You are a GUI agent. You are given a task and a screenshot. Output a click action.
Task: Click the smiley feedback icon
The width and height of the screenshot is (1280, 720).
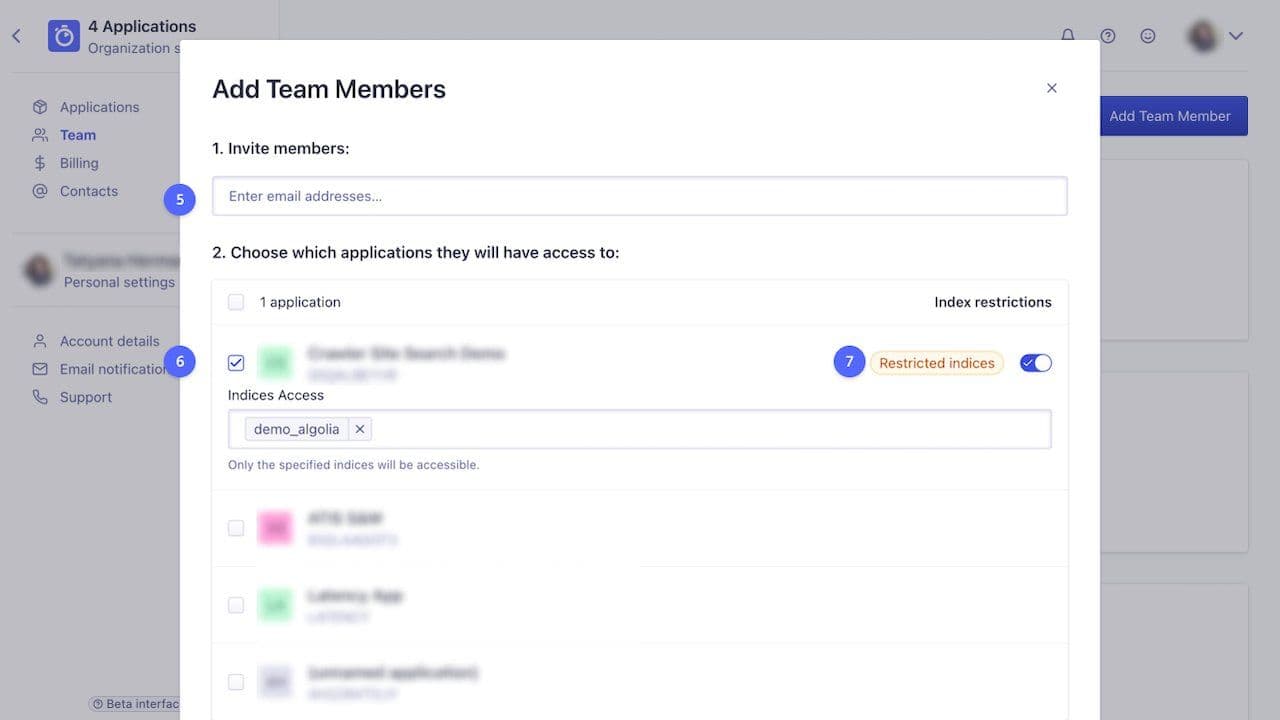click(x=1148, y=36)
